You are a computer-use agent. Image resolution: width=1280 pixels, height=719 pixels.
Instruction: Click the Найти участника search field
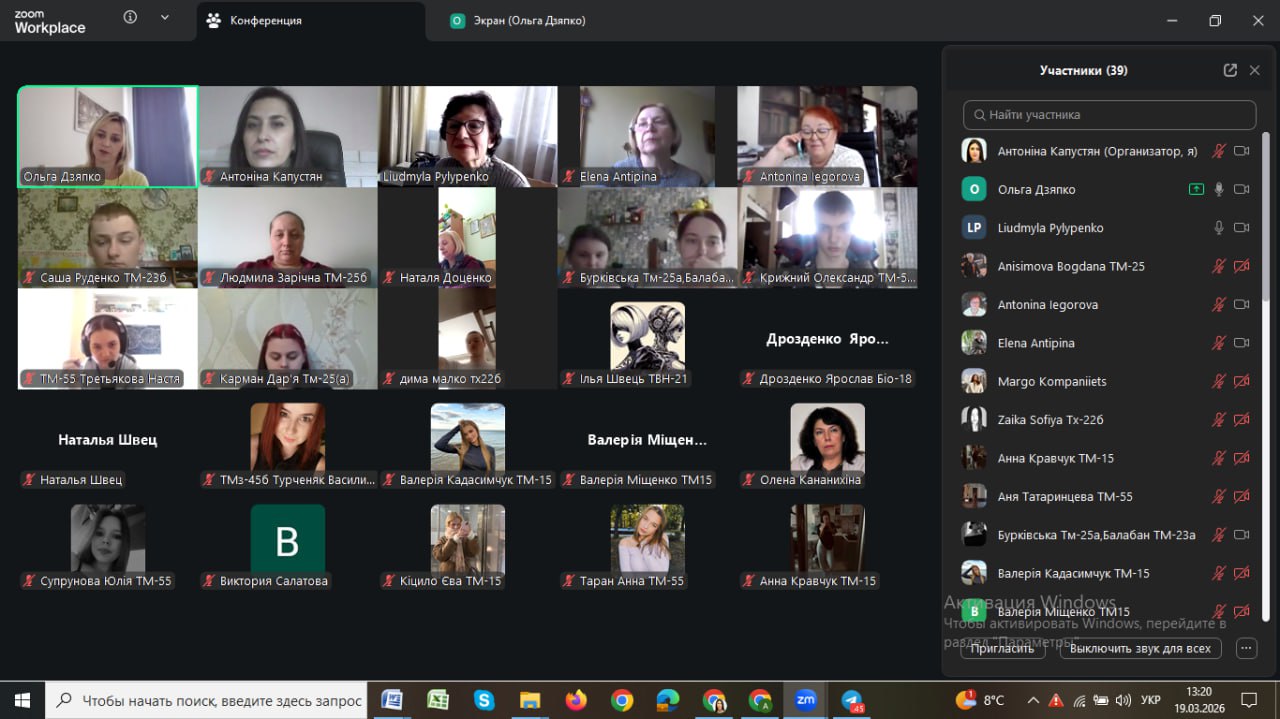click(x=1109, y=115)
